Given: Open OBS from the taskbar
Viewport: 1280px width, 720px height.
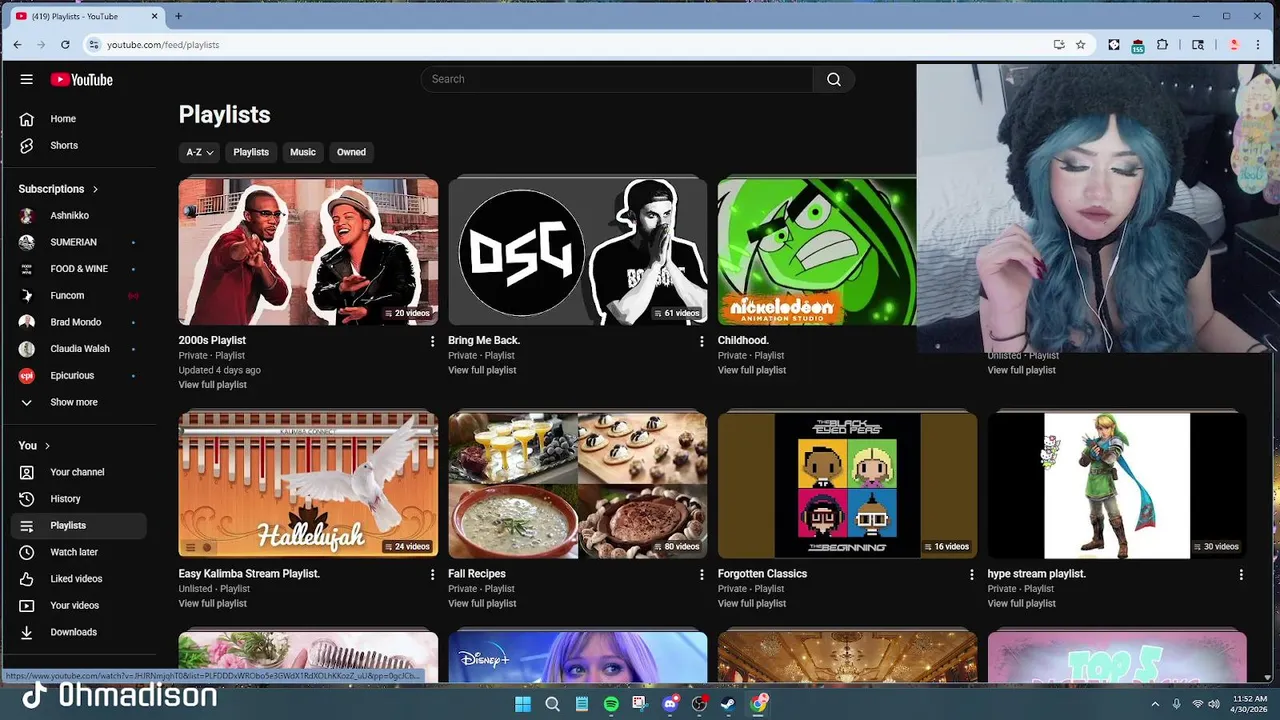Looking at the screenshot, I should click(699, 704).
